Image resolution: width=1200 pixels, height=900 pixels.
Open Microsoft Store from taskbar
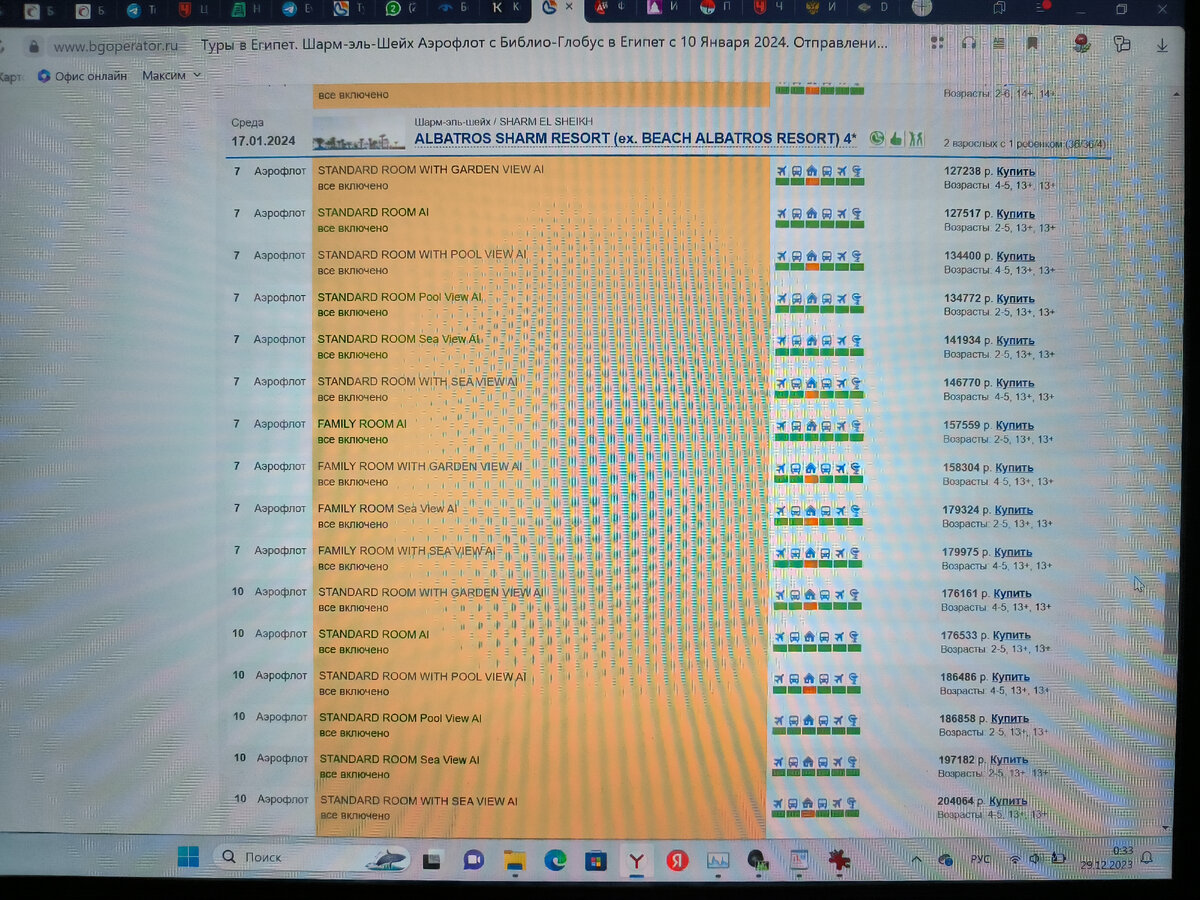(x=596, y=860)
